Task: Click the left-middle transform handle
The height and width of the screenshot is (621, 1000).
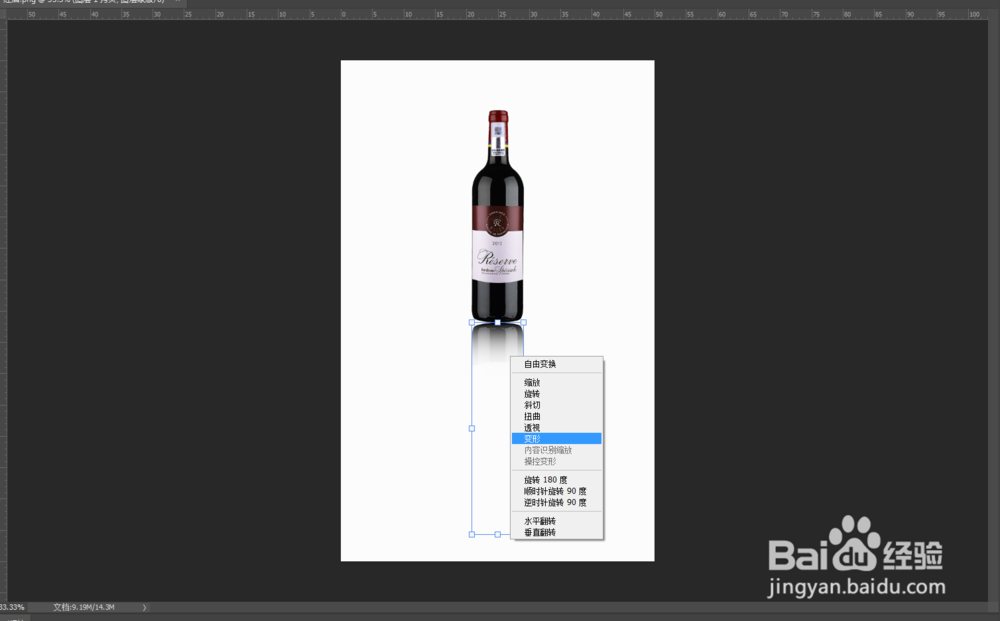Action: (472, 428)
